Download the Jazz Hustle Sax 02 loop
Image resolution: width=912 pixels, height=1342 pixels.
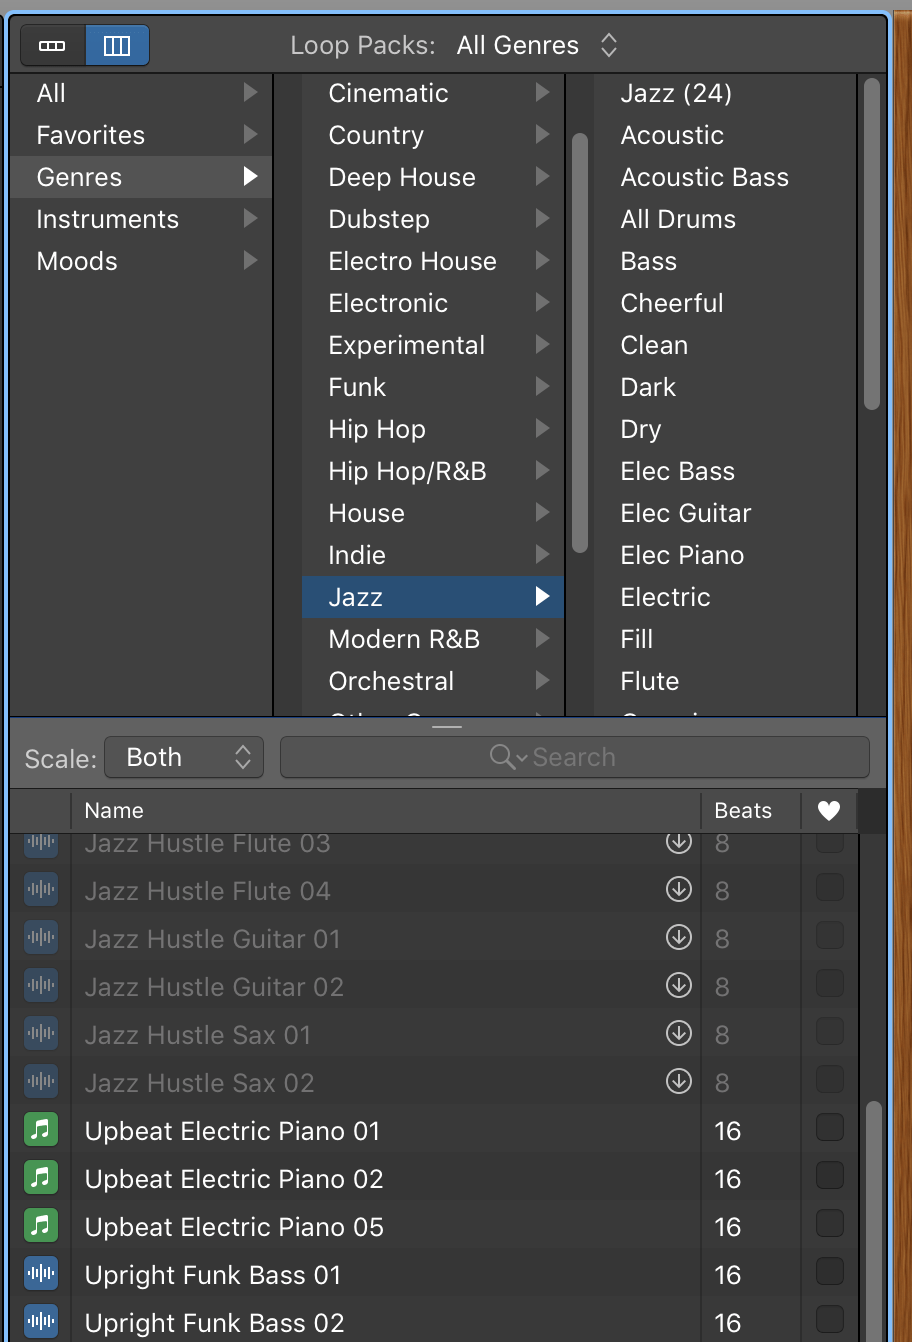[679, 1082]
